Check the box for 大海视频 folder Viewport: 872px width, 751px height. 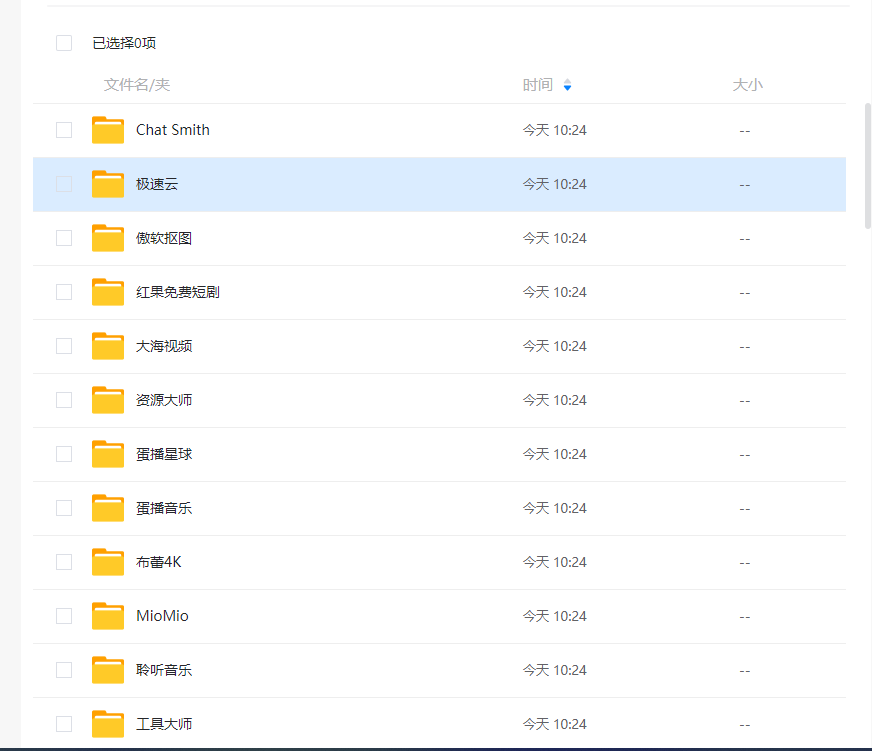click(x=64, y=346)
